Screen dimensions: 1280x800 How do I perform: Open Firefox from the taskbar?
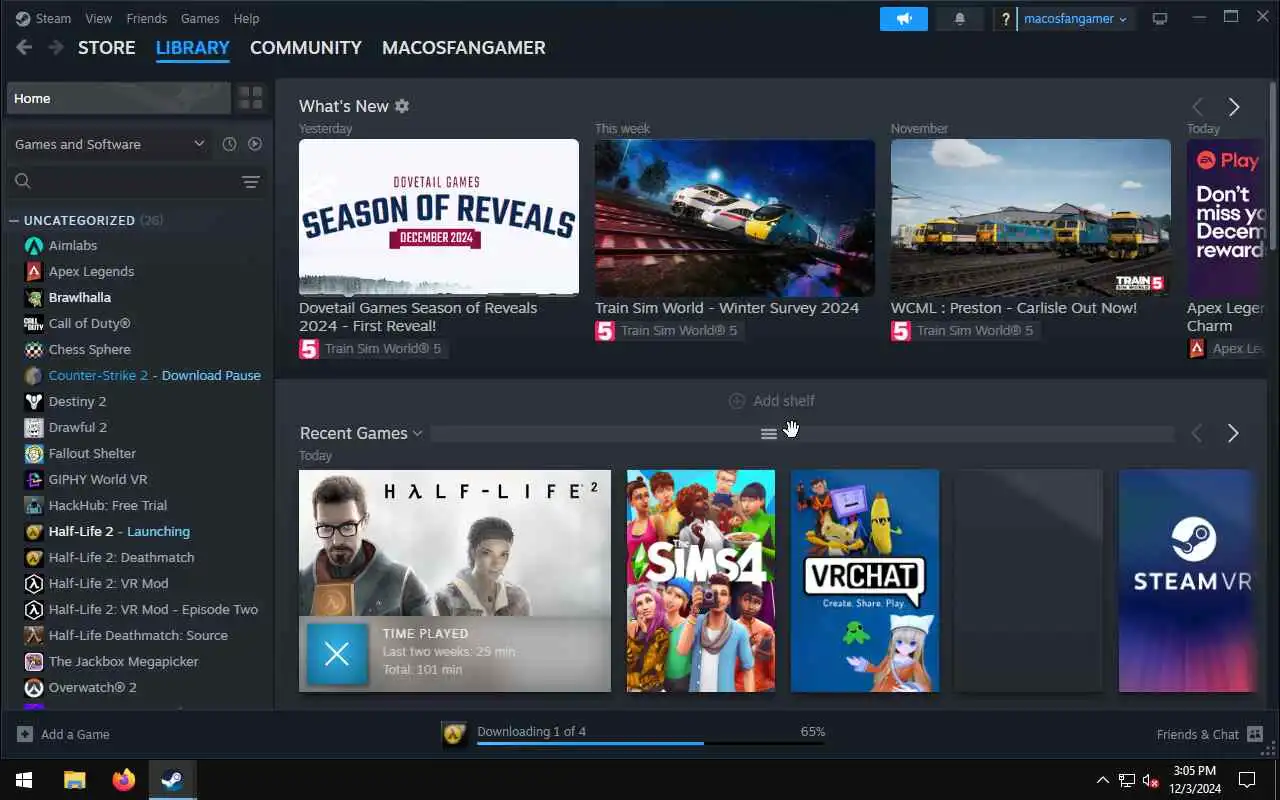(x=124, y=780)
